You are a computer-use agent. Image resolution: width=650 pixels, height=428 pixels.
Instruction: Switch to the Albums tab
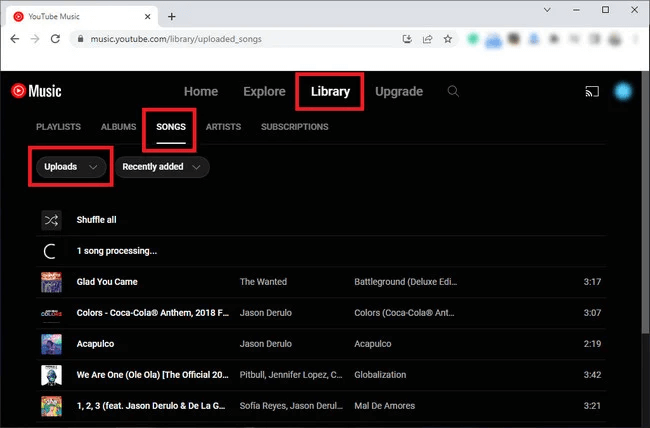(x=118, y=127)
